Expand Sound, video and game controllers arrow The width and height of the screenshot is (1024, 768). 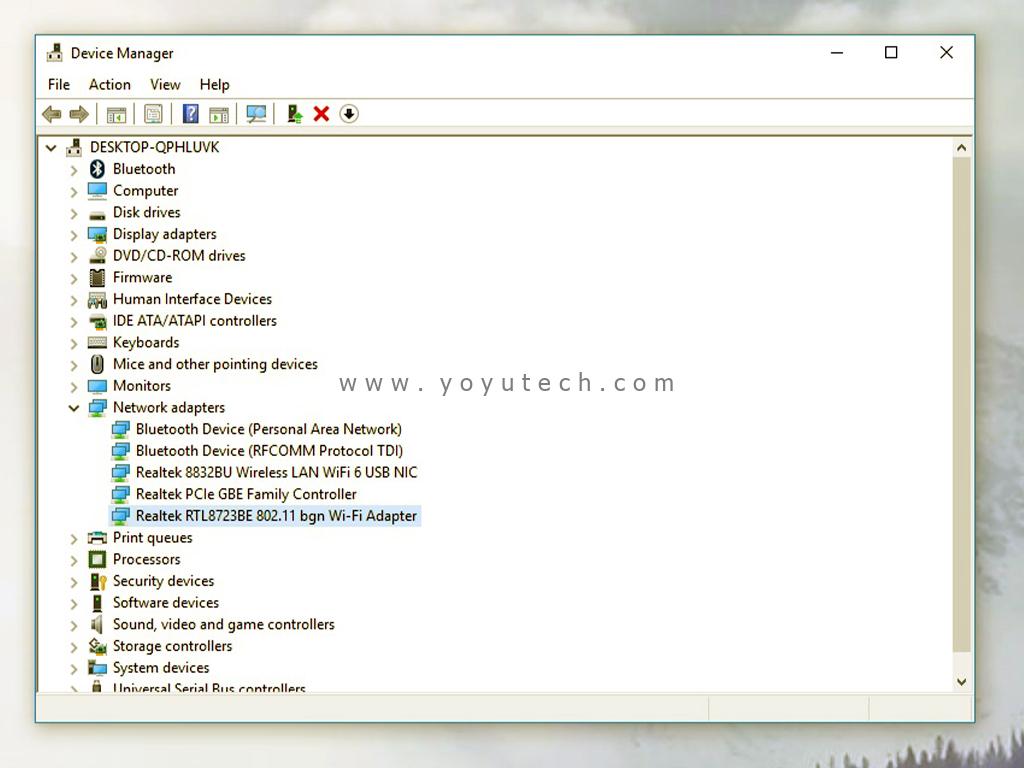tap(74, 626)
